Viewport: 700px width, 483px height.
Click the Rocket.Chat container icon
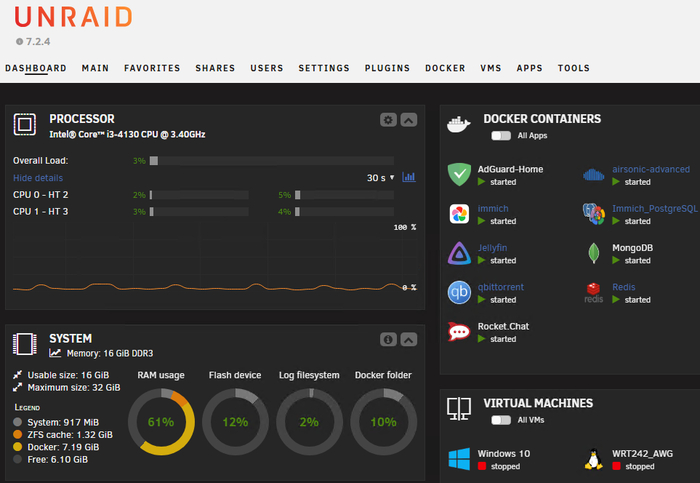[459, 332]
